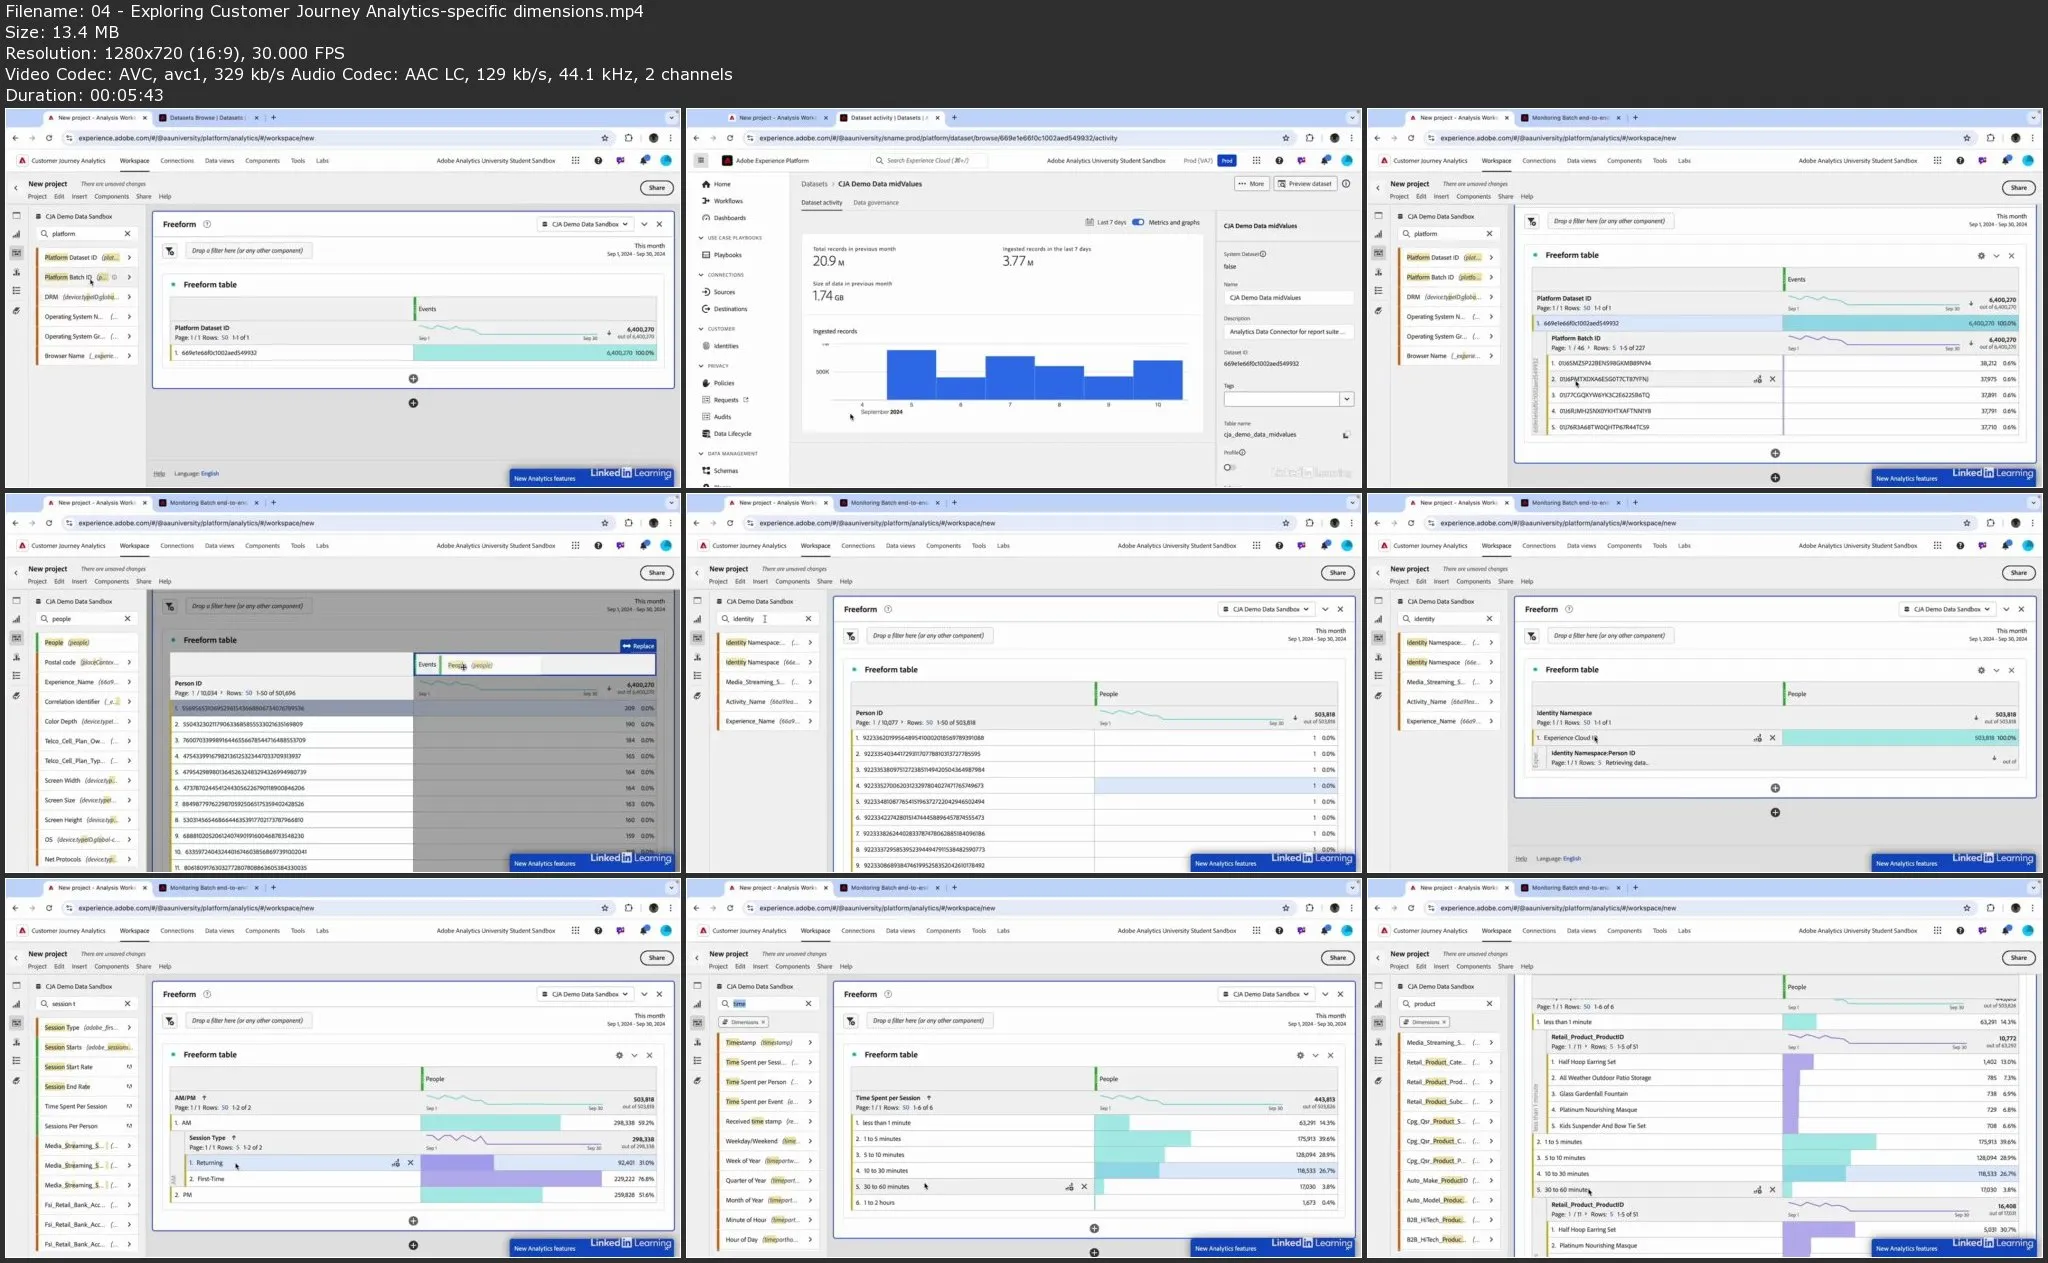Image resolution: width=2048 pixels, height=1263 pixels.
Task: Collapse the CONNECTIONS sidebar section
Action: [701, 275]
